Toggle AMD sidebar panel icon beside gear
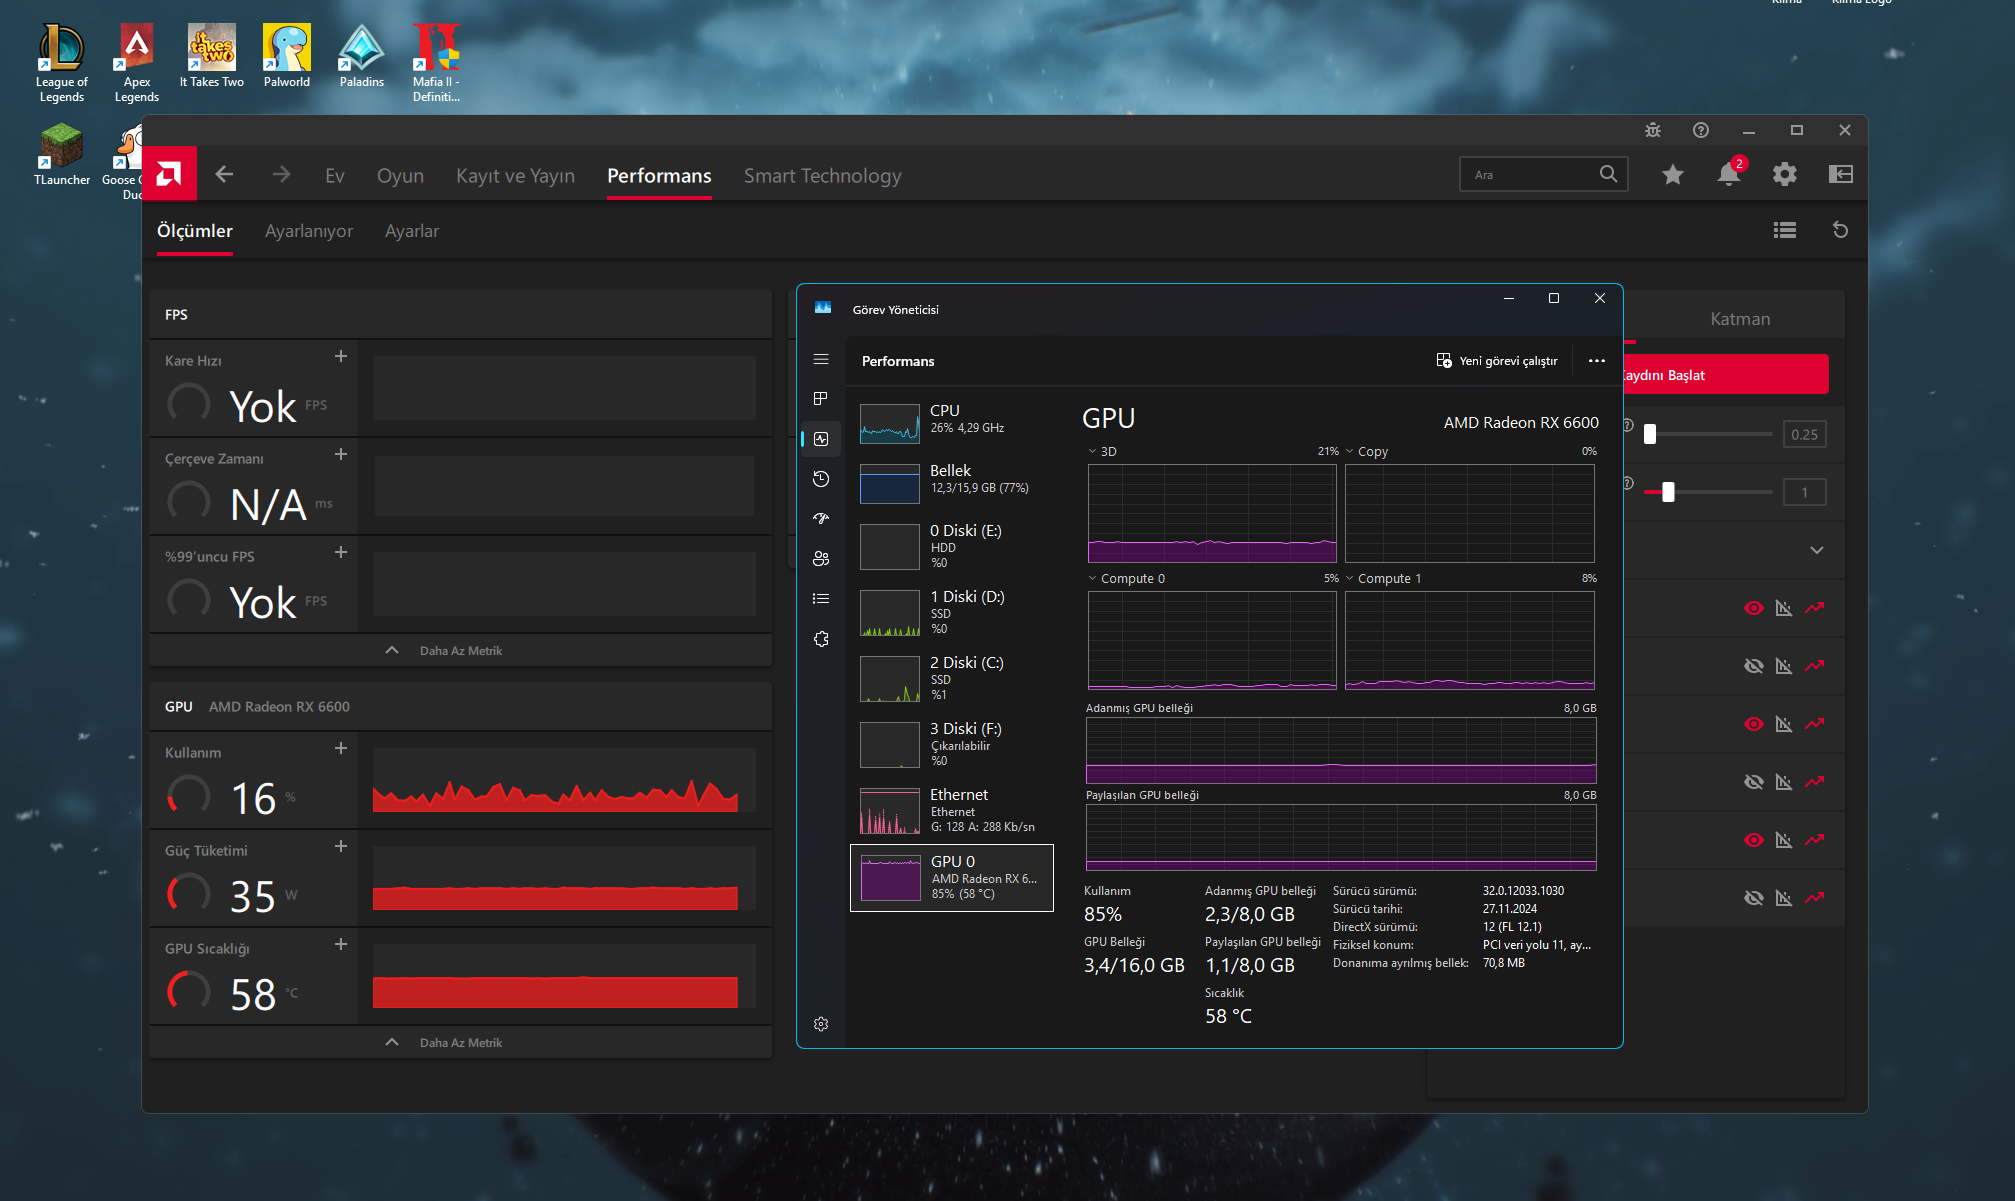This screenshot has width=2015, height=1201. 1841,175
